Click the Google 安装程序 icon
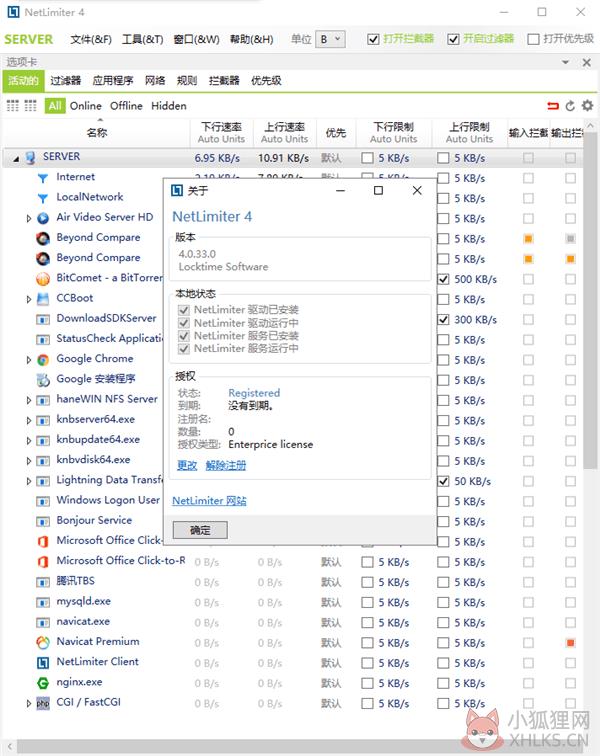The image size is (600, 756). click(x=43, y=380)
